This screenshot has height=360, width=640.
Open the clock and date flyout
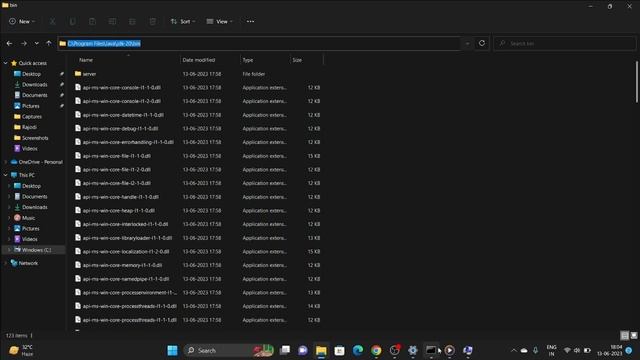click(609, 350)
